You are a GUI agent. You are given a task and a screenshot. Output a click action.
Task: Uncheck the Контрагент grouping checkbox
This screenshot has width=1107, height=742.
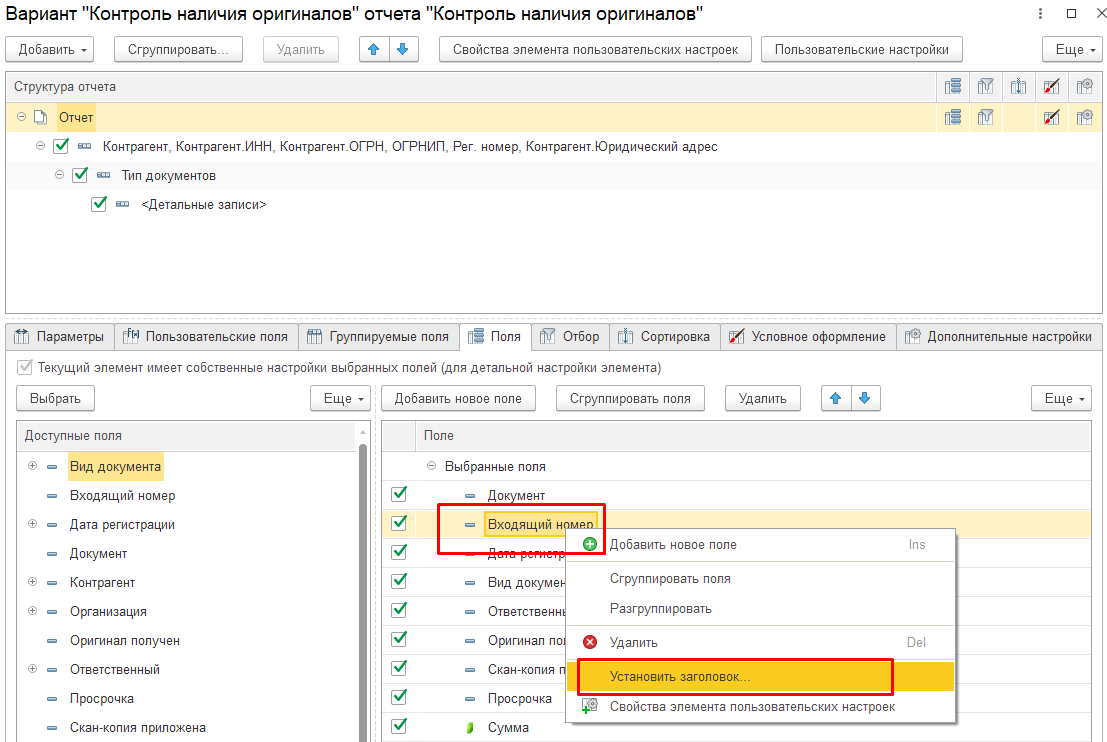61,145
